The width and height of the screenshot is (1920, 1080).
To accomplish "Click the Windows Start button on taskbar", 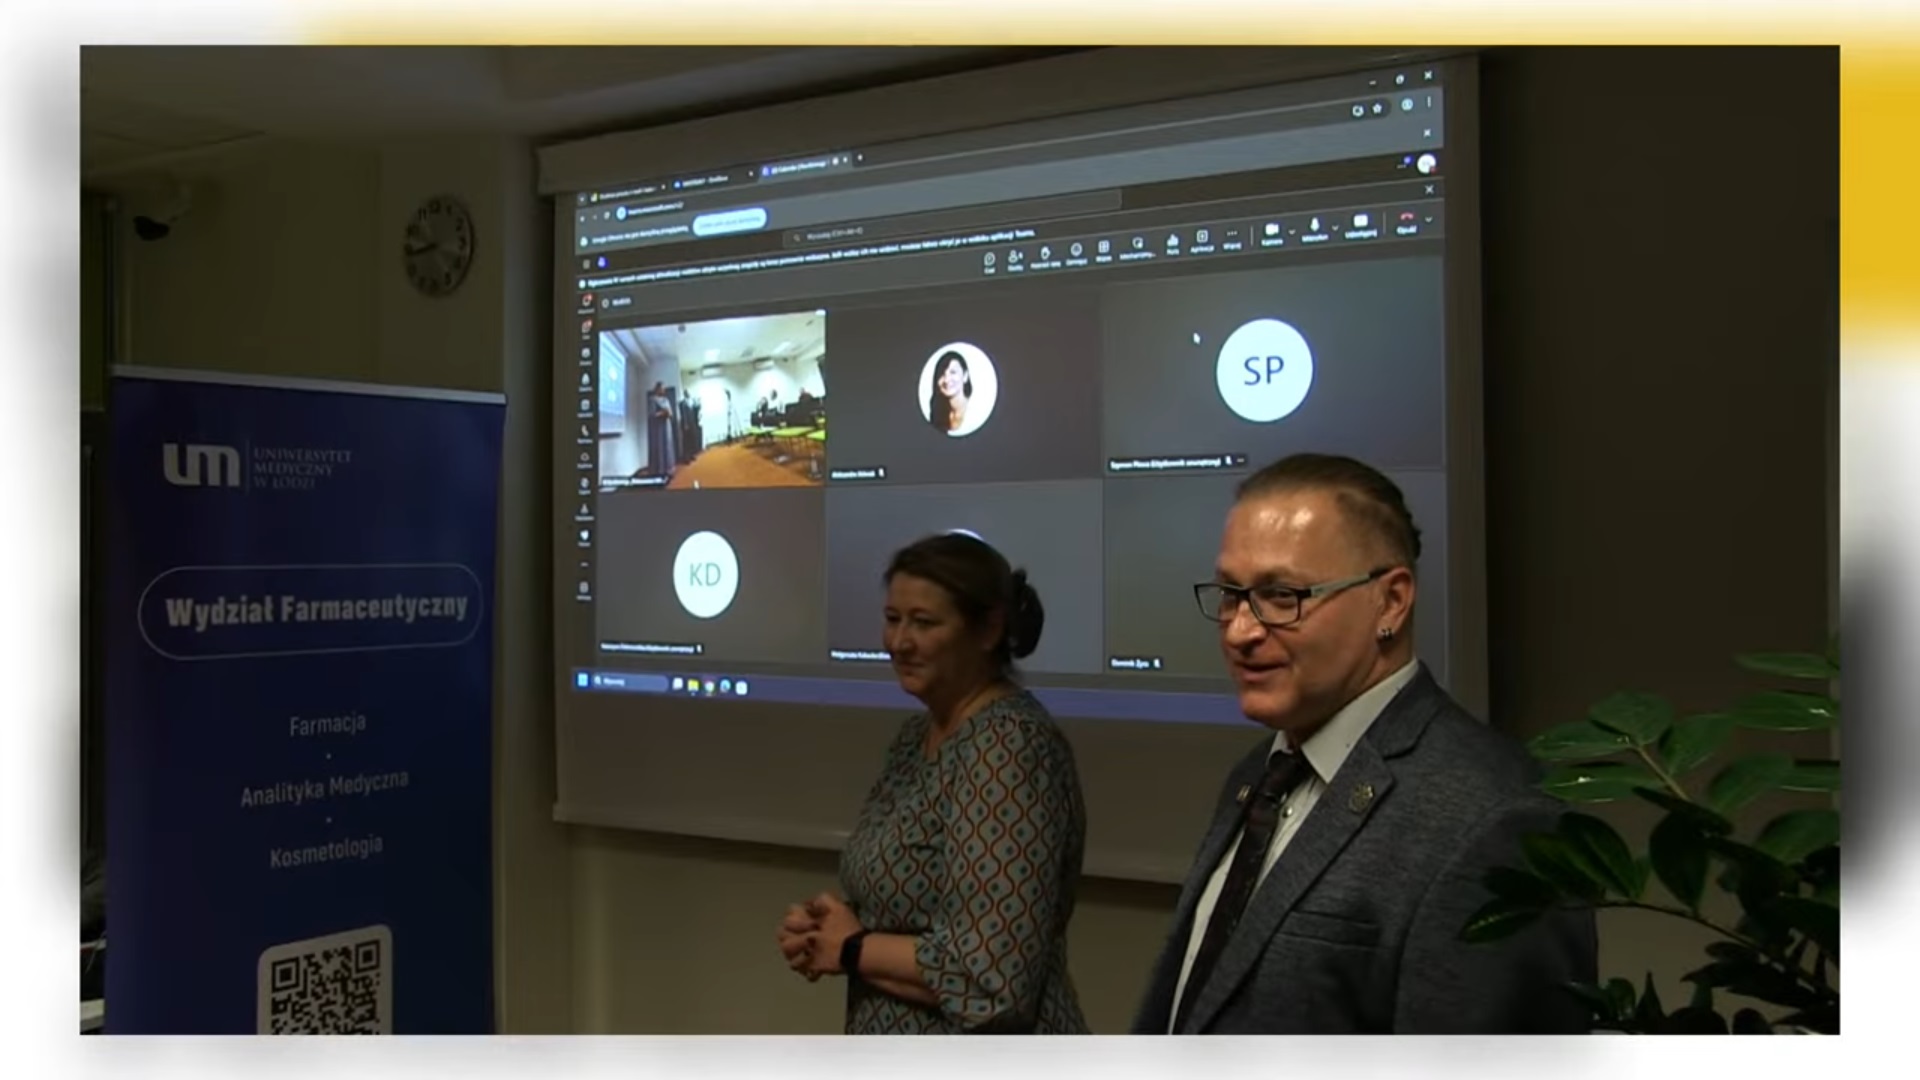I will [x=583, y=681].
